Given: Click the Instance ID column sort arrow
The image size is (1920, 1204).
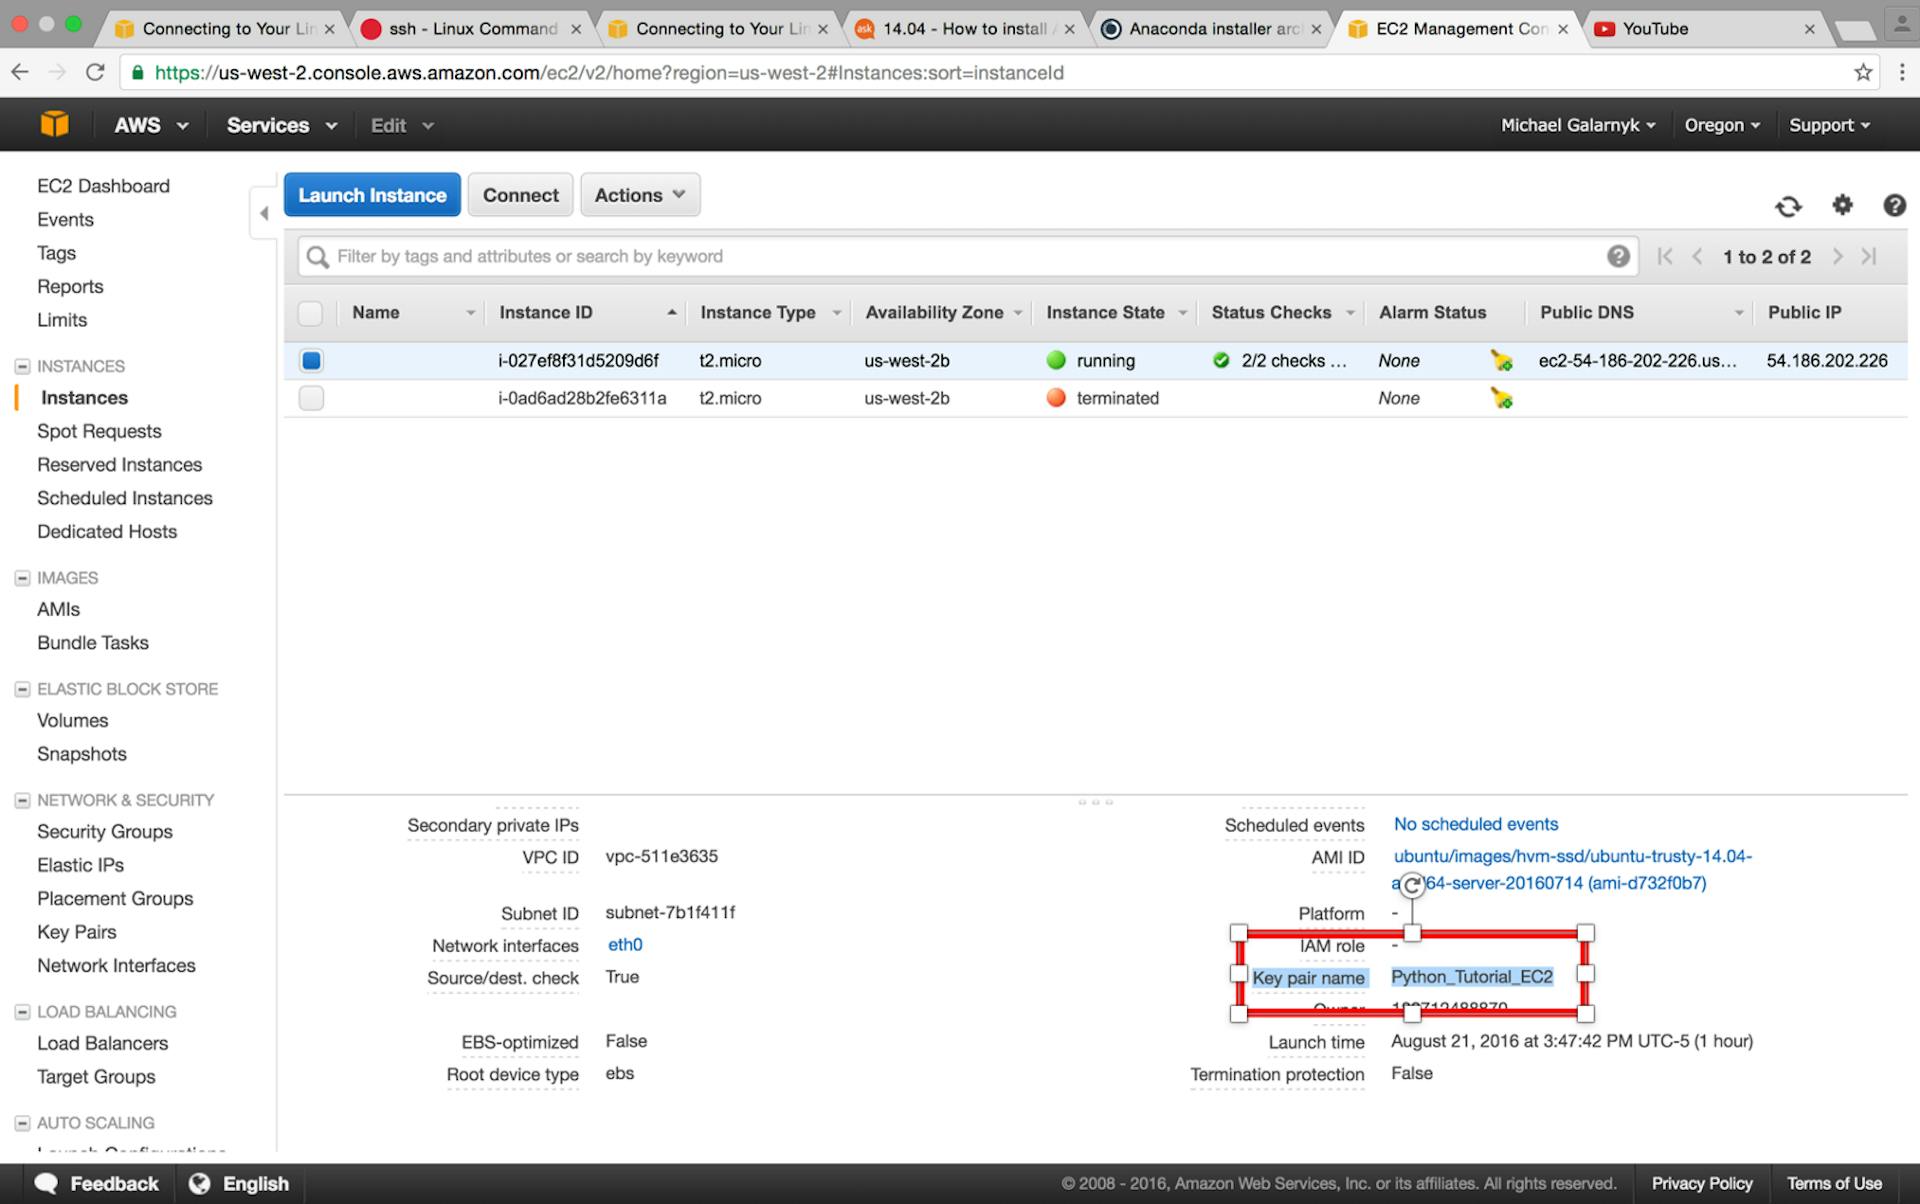Looking at the screenshot, I should click(x=671, y=312).
